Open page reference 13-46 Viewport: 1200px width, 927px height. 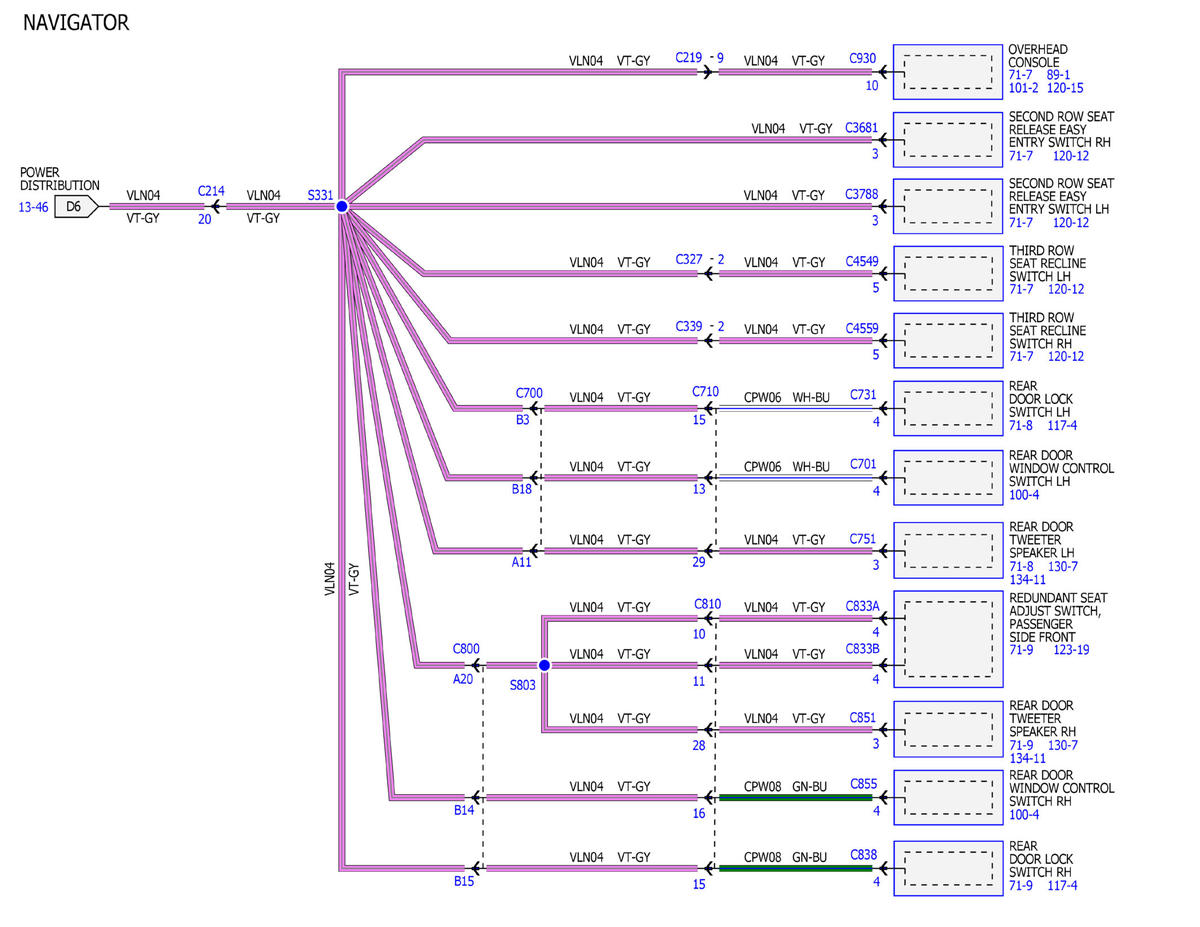point(33,207)
